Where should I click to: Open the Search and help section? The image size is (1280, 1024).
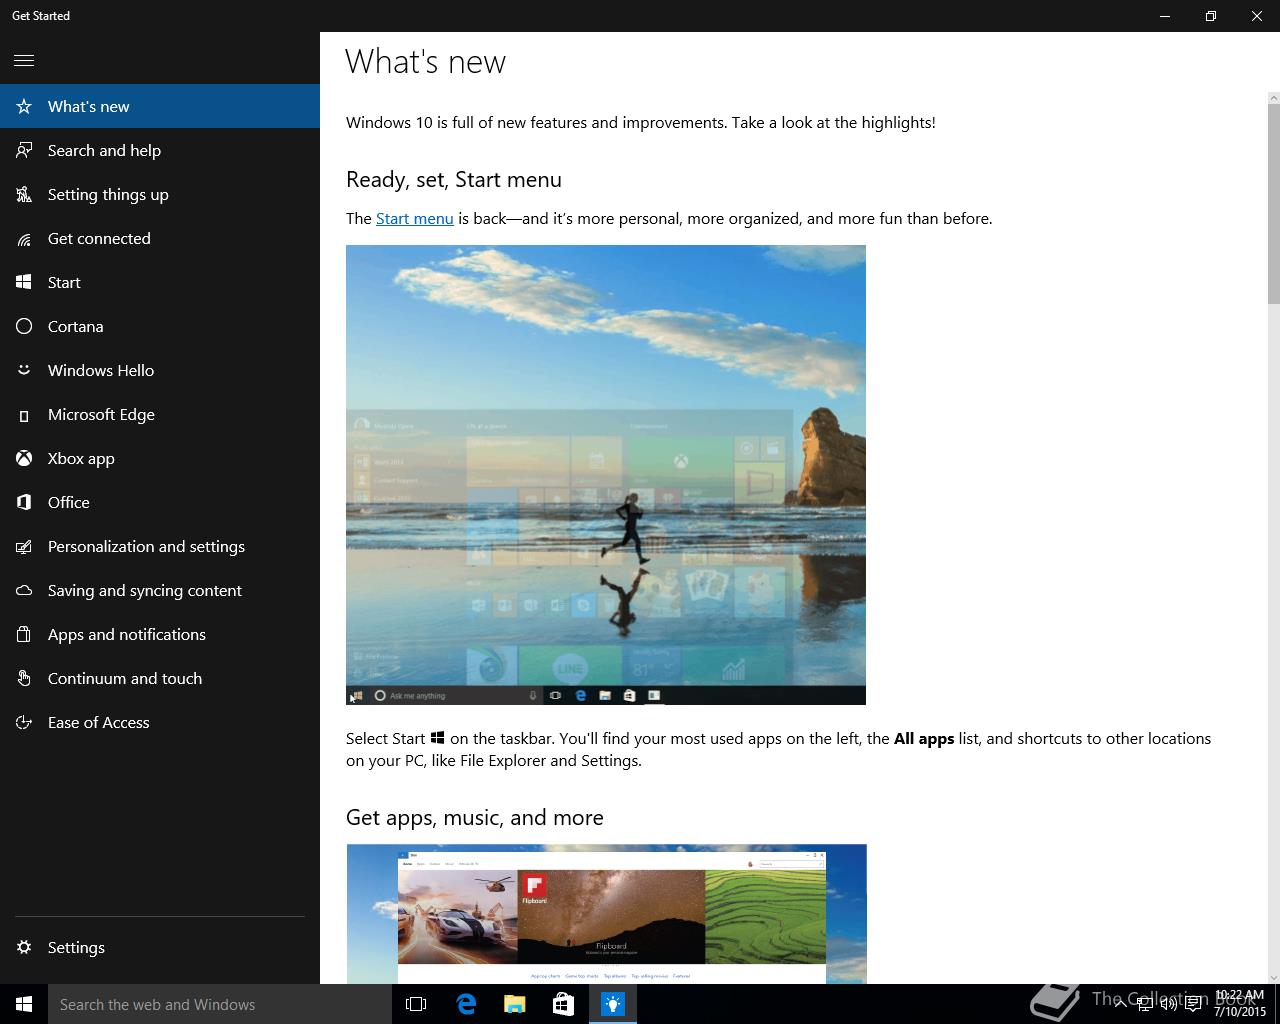pos(160,150)
